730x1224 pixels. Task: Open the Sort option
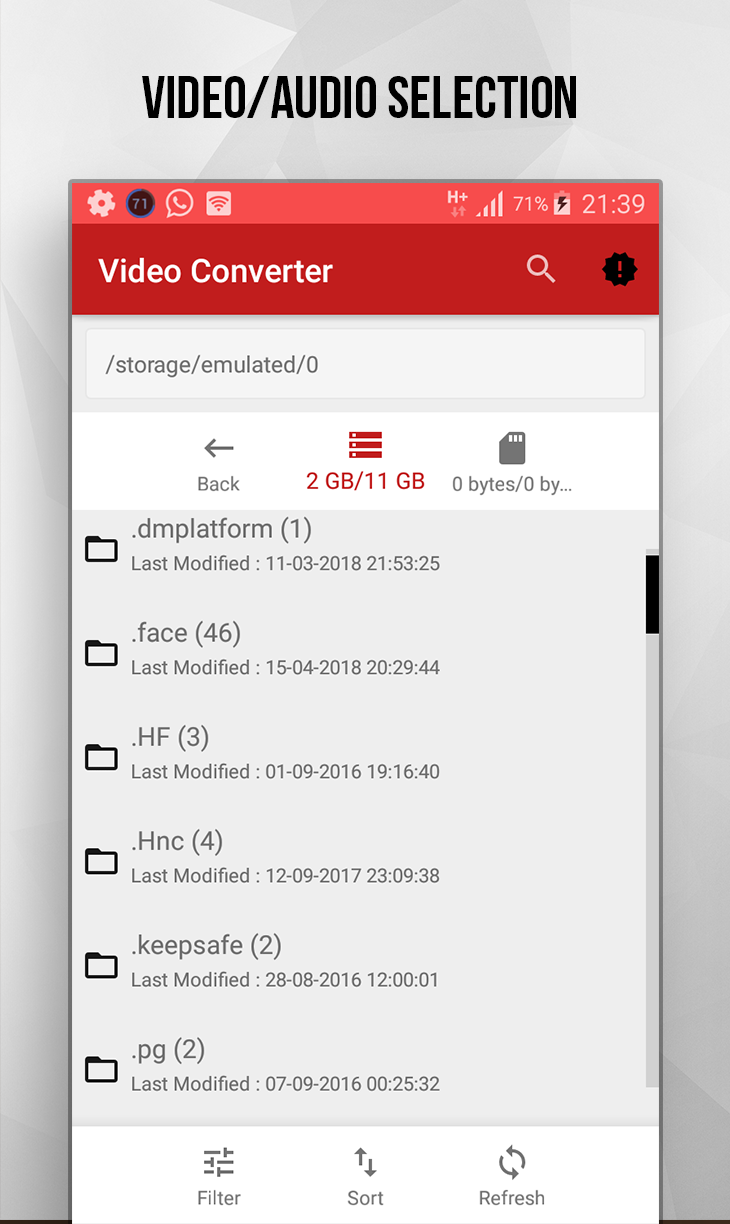(x=365, y=1162)
